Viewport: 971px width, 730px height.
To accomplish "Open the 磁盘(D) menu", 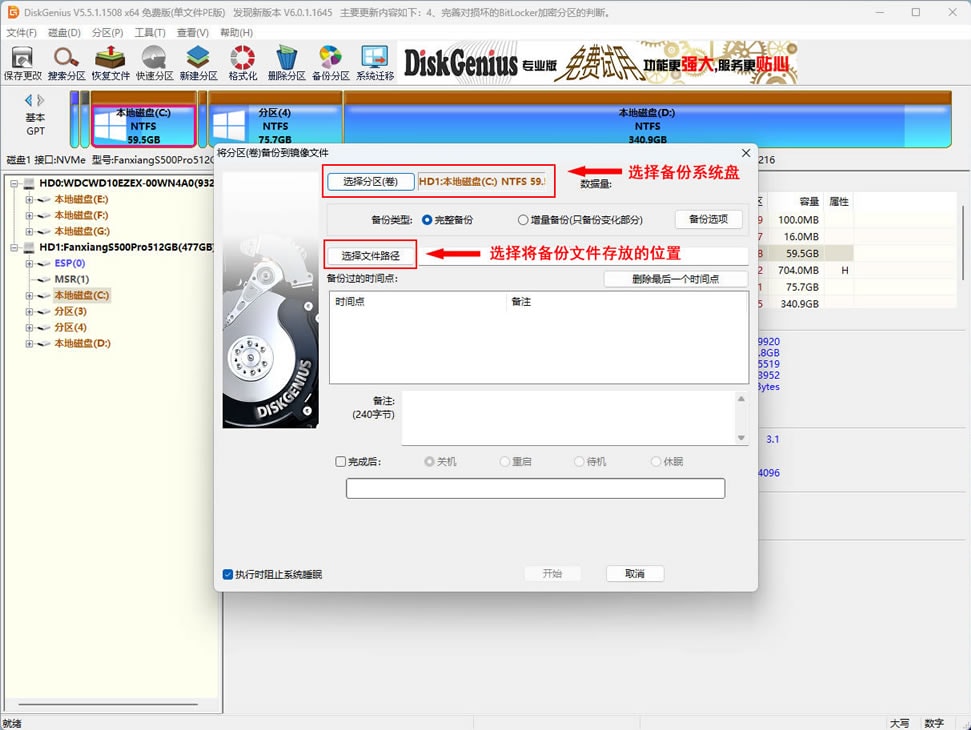I will tap(64, 33).
